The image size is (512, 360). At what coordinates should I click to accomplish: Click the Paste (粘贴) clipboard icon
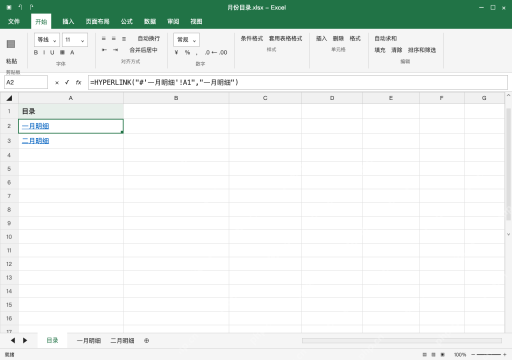click(x=11, y=44)
